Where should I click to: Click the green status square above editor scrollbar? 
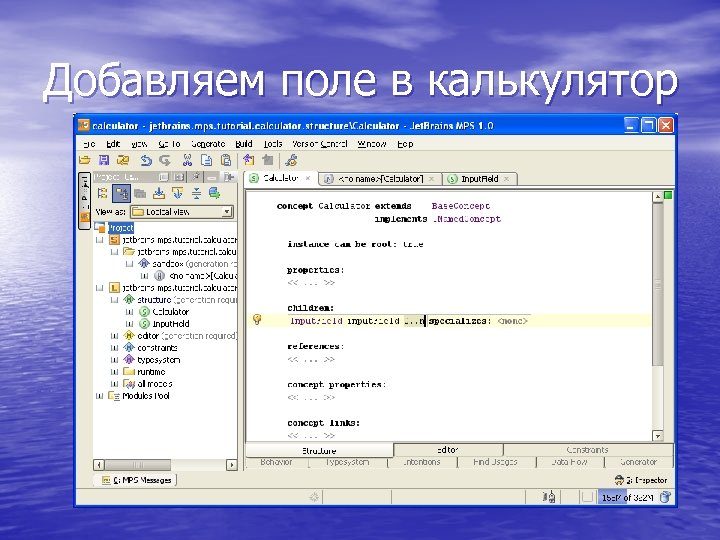point(668,195)
